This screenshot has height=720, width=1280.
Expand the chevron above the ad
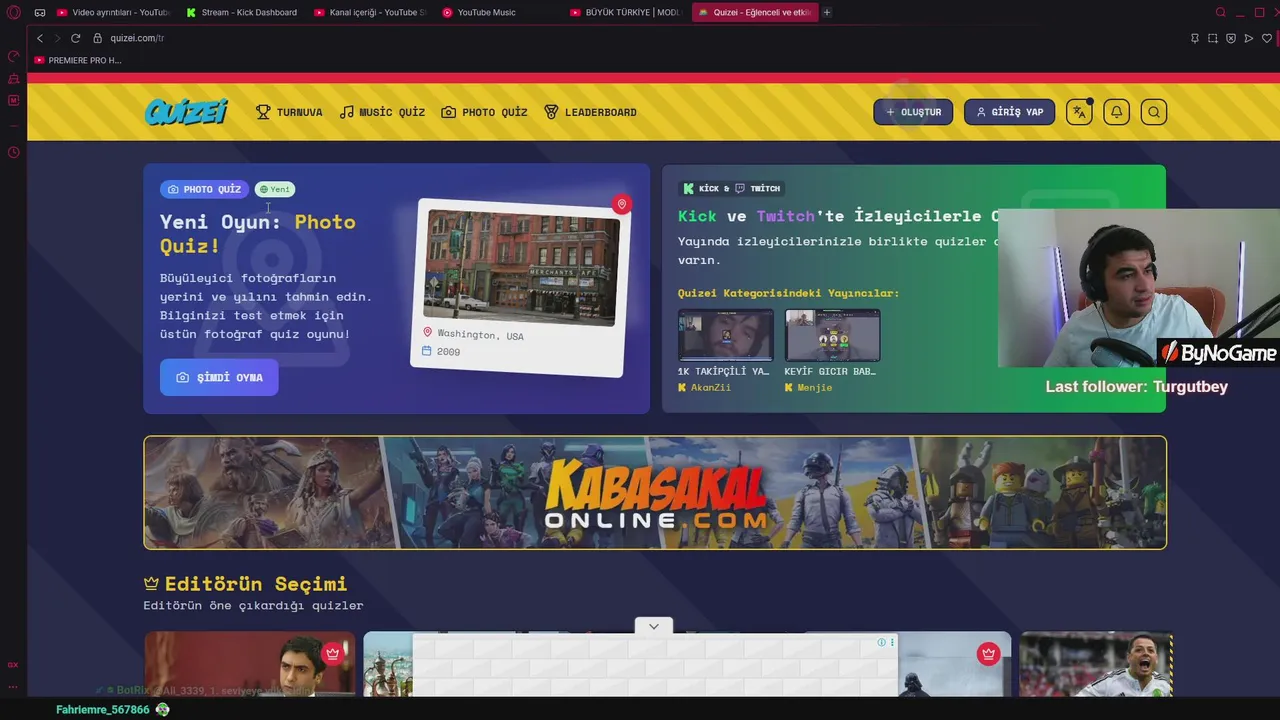click(653, 626)
